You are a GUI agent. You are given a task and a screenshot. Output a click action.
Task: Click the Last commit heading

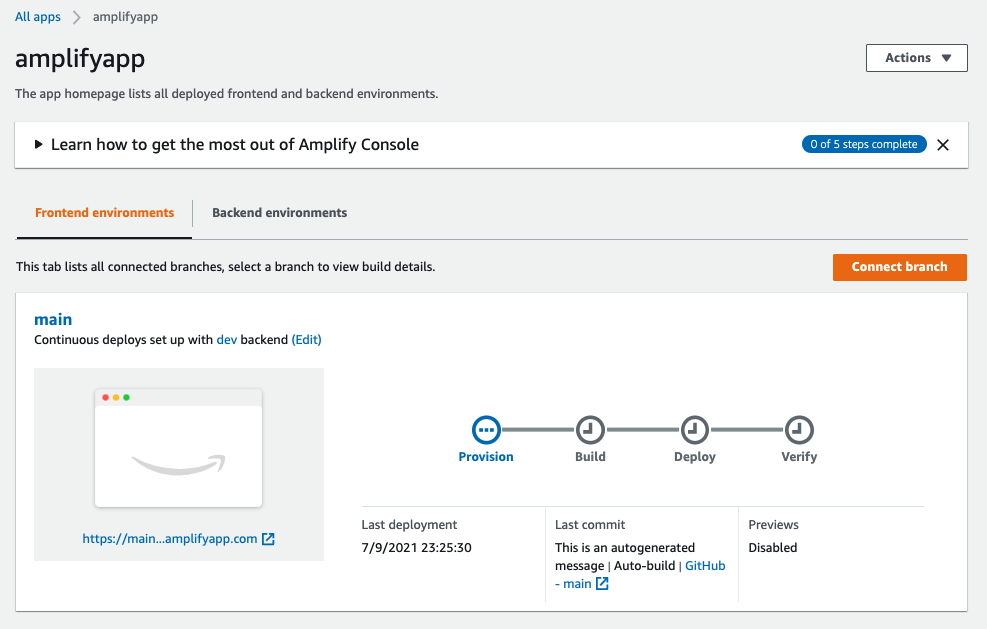[590, 525]
